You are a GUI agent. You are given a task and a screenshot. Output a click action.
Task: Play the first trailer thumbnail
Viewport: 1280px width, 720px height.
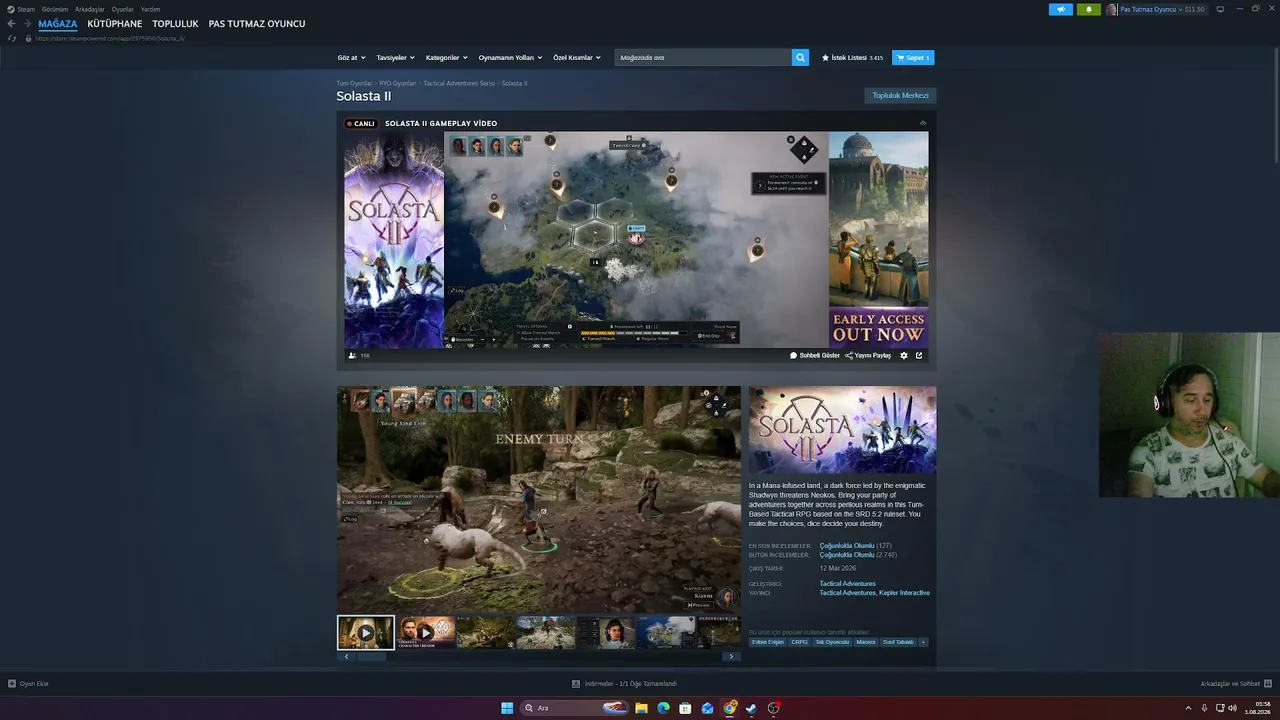pyautogui.click(x=366, y=632)
